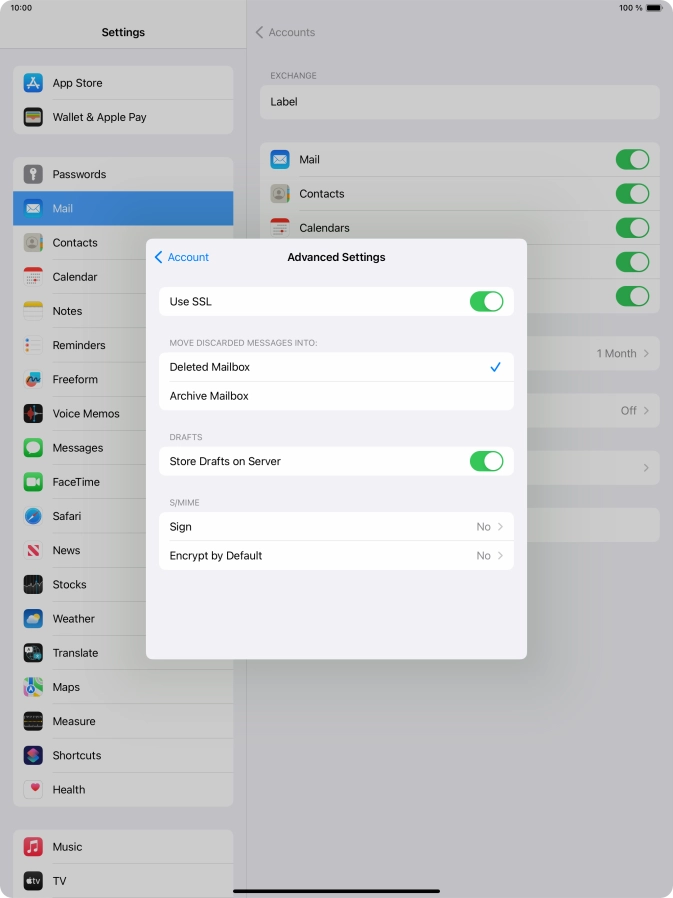
Task: Tap the App Store icon in sidebar
Action: pos(34,83)
